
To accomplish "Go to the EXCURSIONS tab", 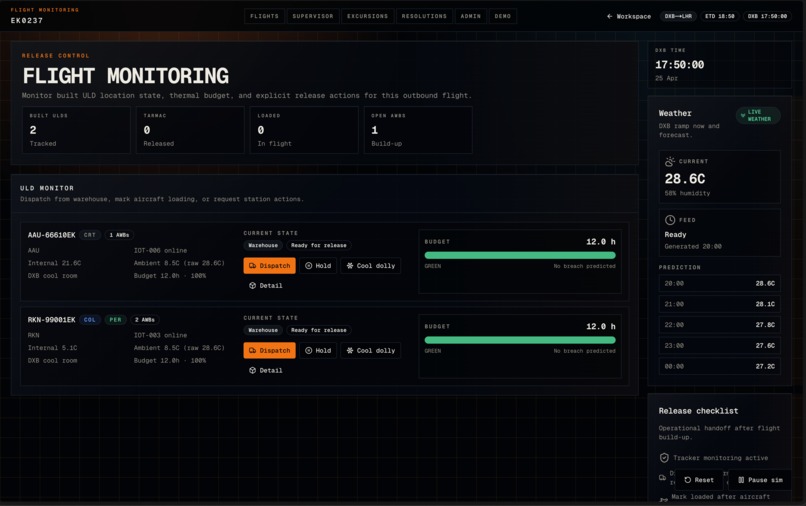I will tap(368, 16).
